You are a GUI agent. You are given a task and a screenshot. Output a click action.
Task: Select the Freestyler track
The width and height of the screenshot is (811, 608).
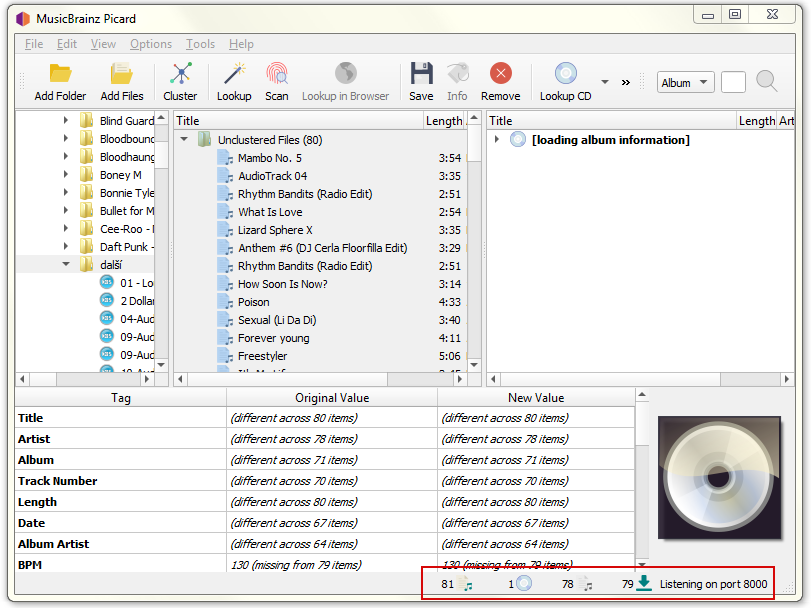pyautogui.click(x=262, y=356)
